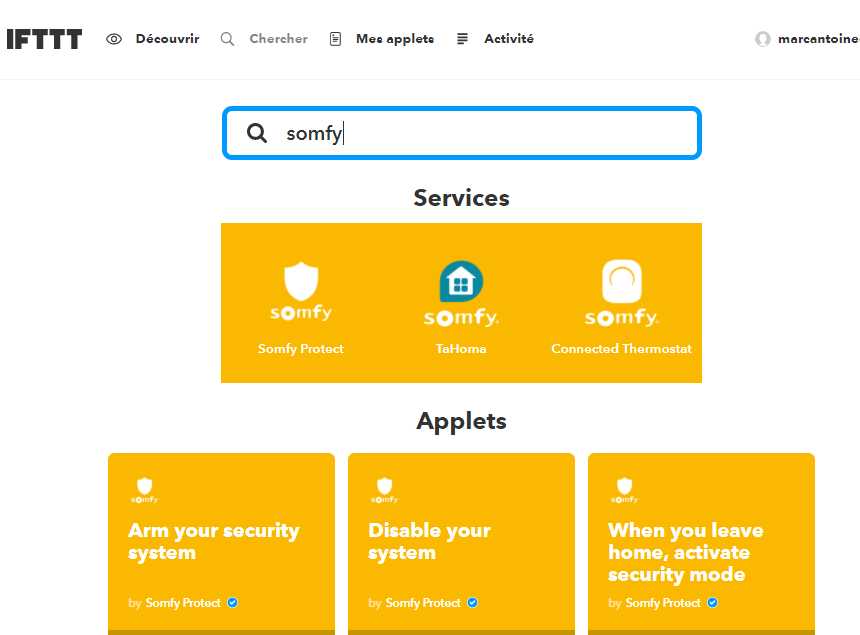Open the marcantoine account menu
Image resolution: width=860 pixels, height=635 pixels.
coord(818,39)
